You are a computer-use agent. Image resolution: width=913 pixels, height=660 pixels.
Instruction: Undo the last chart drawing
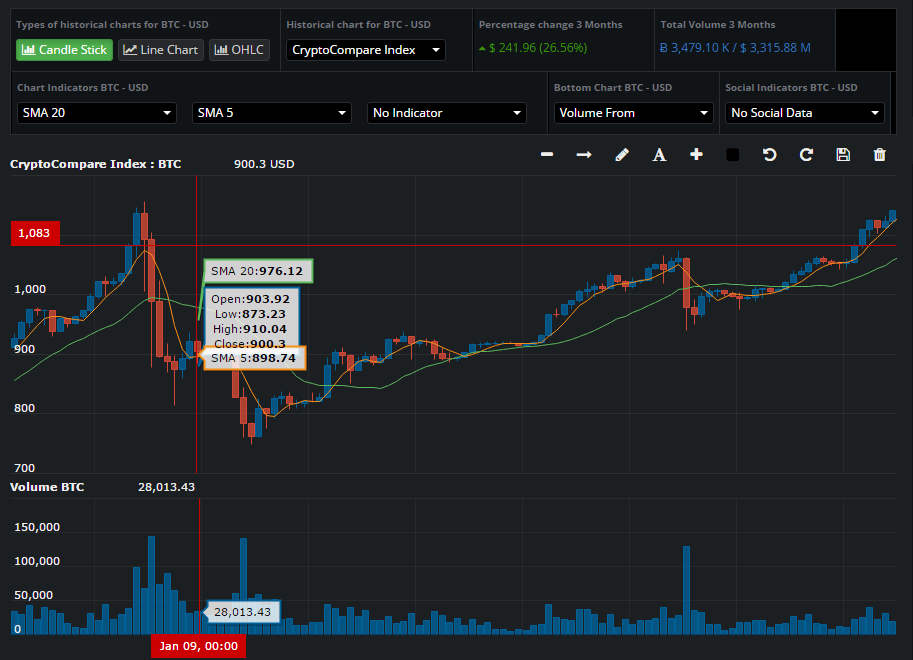pyautogui.click(x=769, y=154)
